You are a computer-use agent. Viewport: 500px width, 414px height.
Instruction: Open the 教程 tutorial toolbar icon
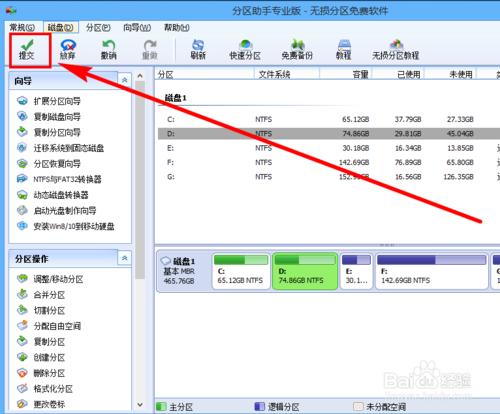[x=344, y=50]
